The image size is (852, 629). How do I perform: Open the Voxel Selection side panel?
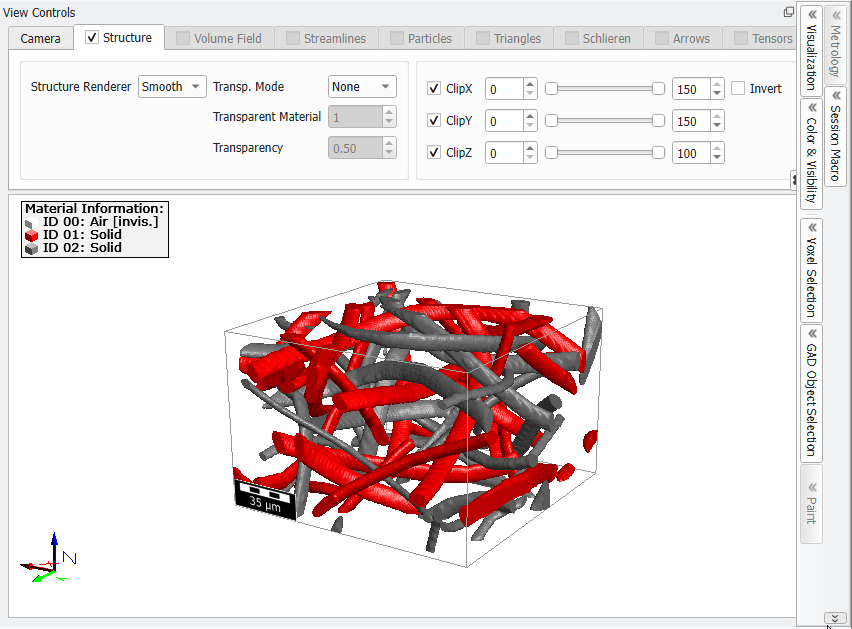pyautogui.click(x=811, y=271)
